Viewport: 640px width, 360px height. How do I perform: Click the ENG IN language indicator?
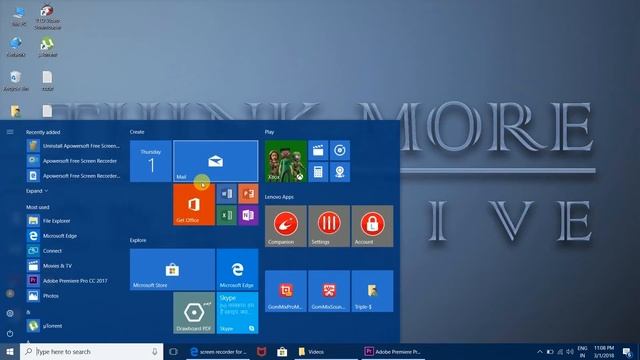coord(582,352)
